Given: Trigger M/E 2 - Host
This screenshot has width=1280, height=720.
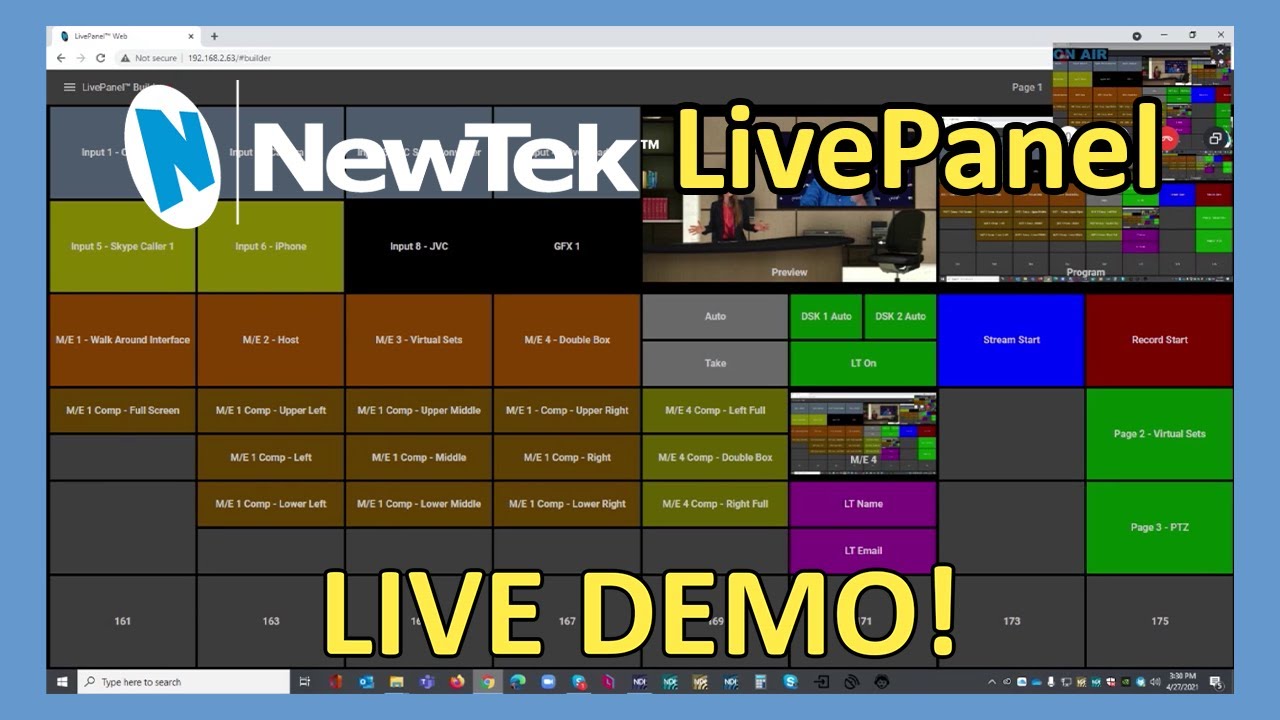Looking at the screenshot, I should [x=271, y=340].
